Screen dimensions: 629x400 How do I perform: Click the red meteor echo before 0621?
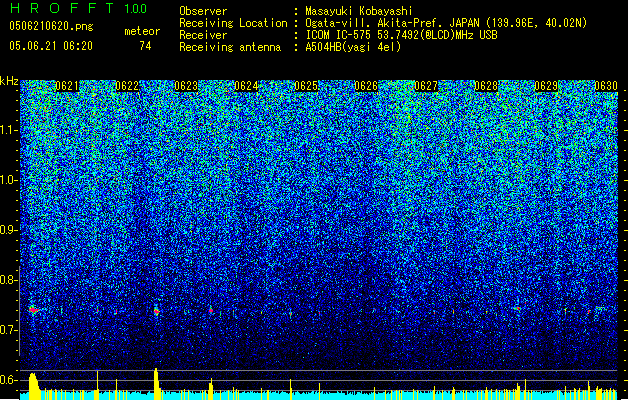tap(34, 310)
